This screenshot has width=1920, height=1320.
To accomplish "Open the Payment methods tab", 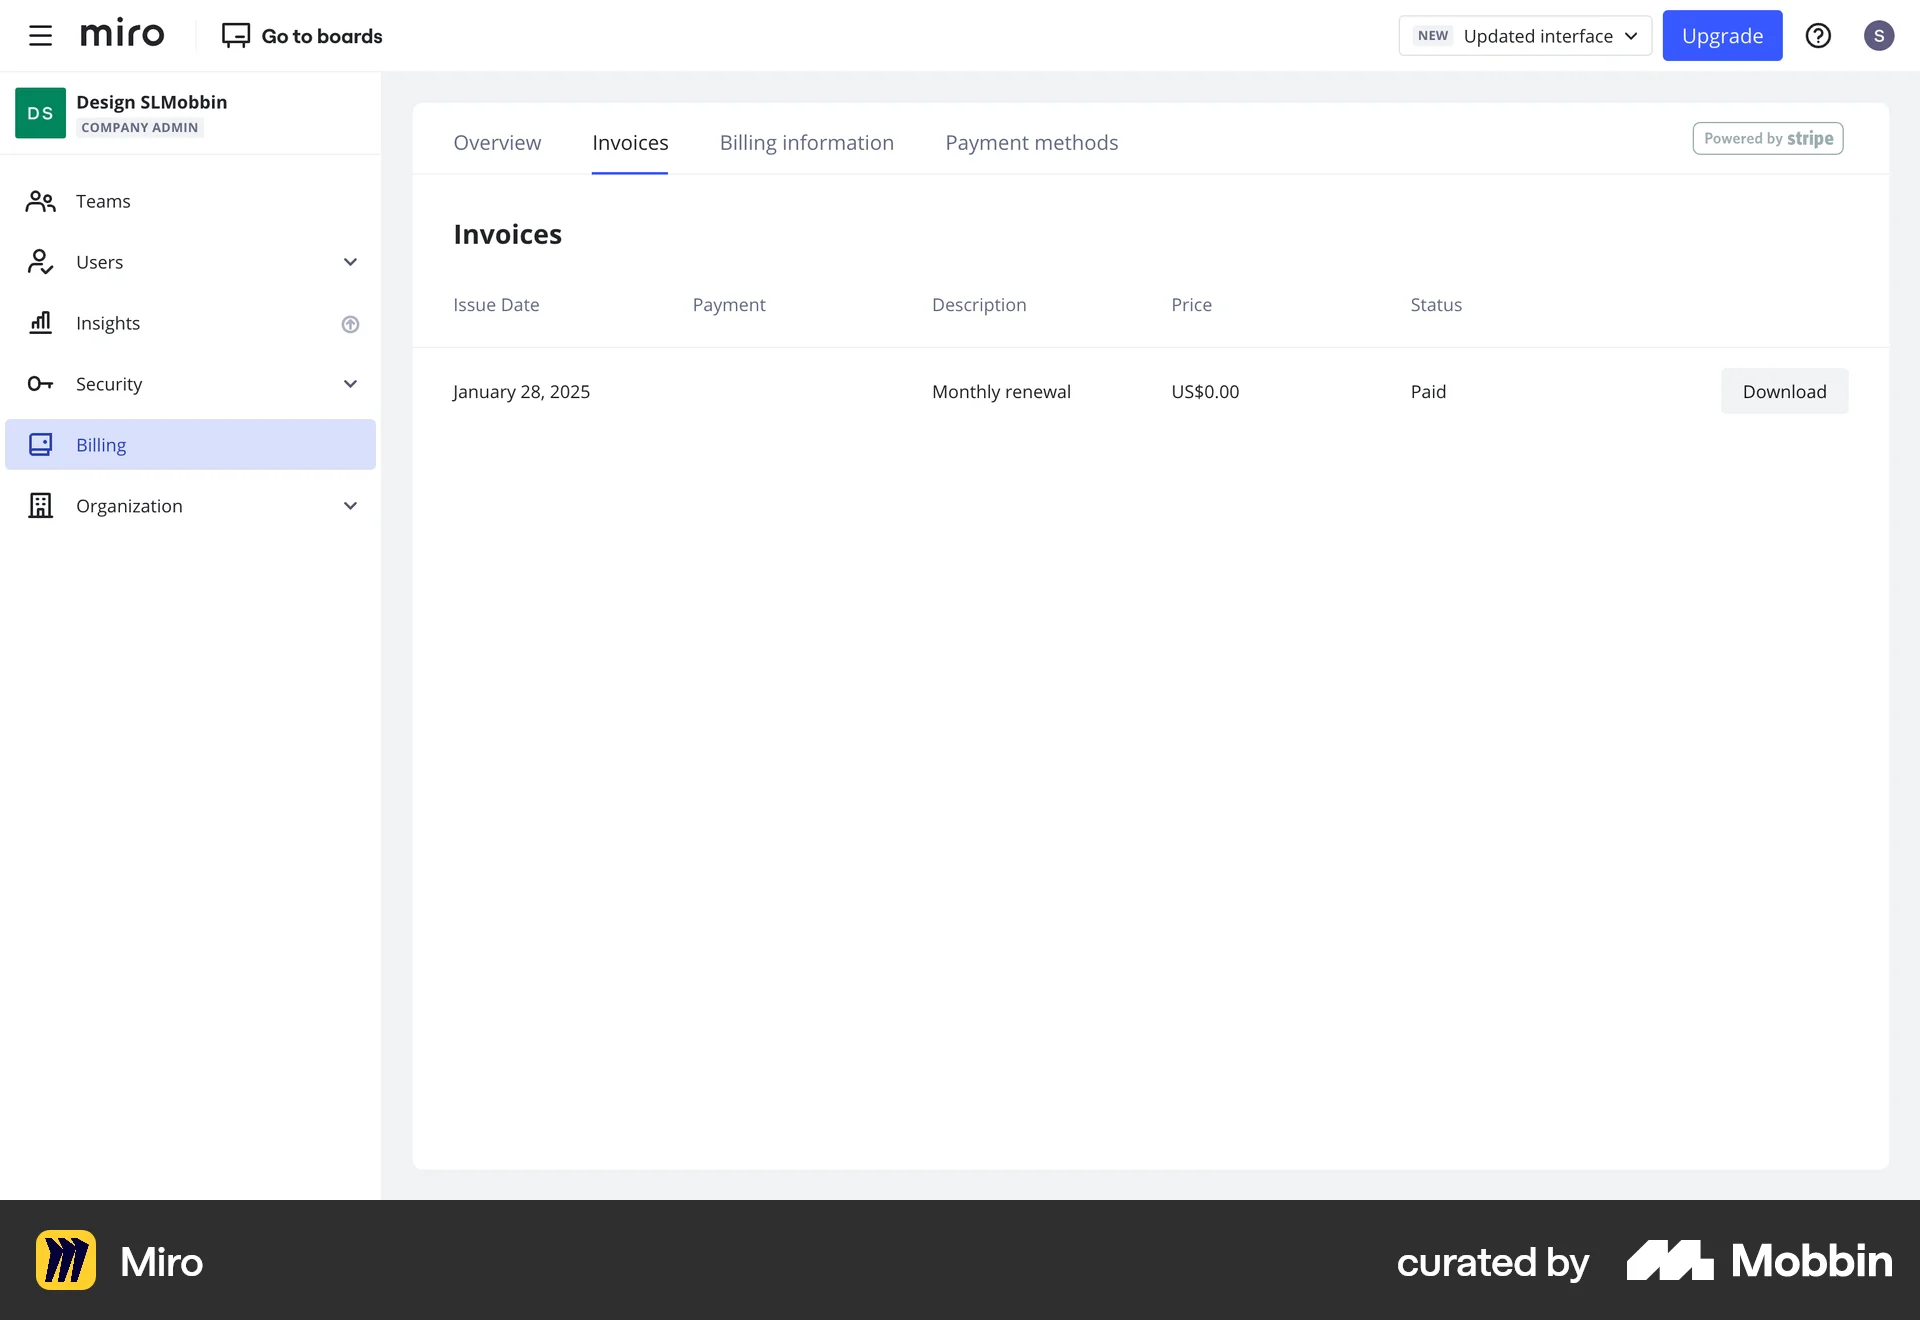I will [x=1031, y=142].
